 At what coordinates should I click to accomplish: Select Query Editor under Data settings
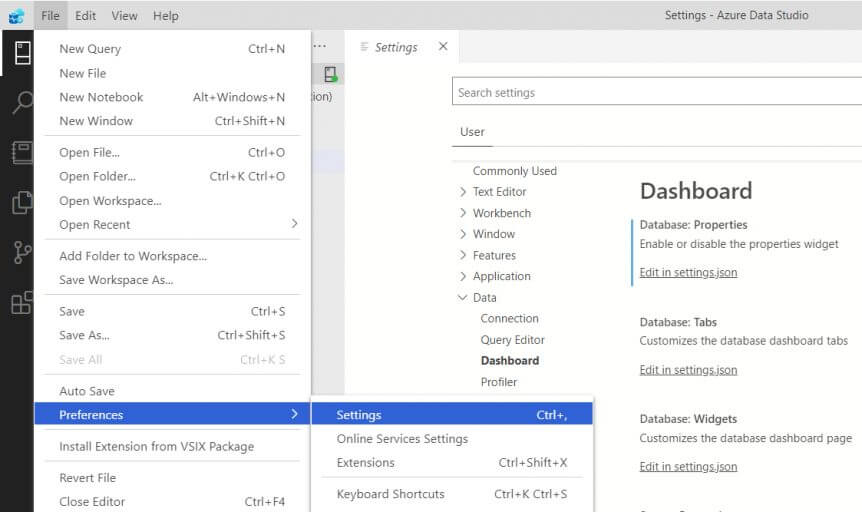click(512, 340)
